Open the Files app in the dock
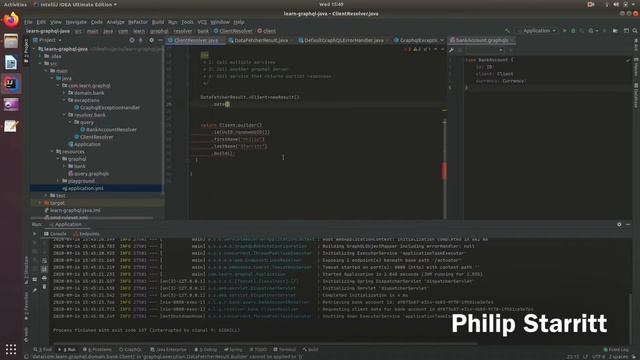This screenshot has width=640, height=360. coord(11,41)
